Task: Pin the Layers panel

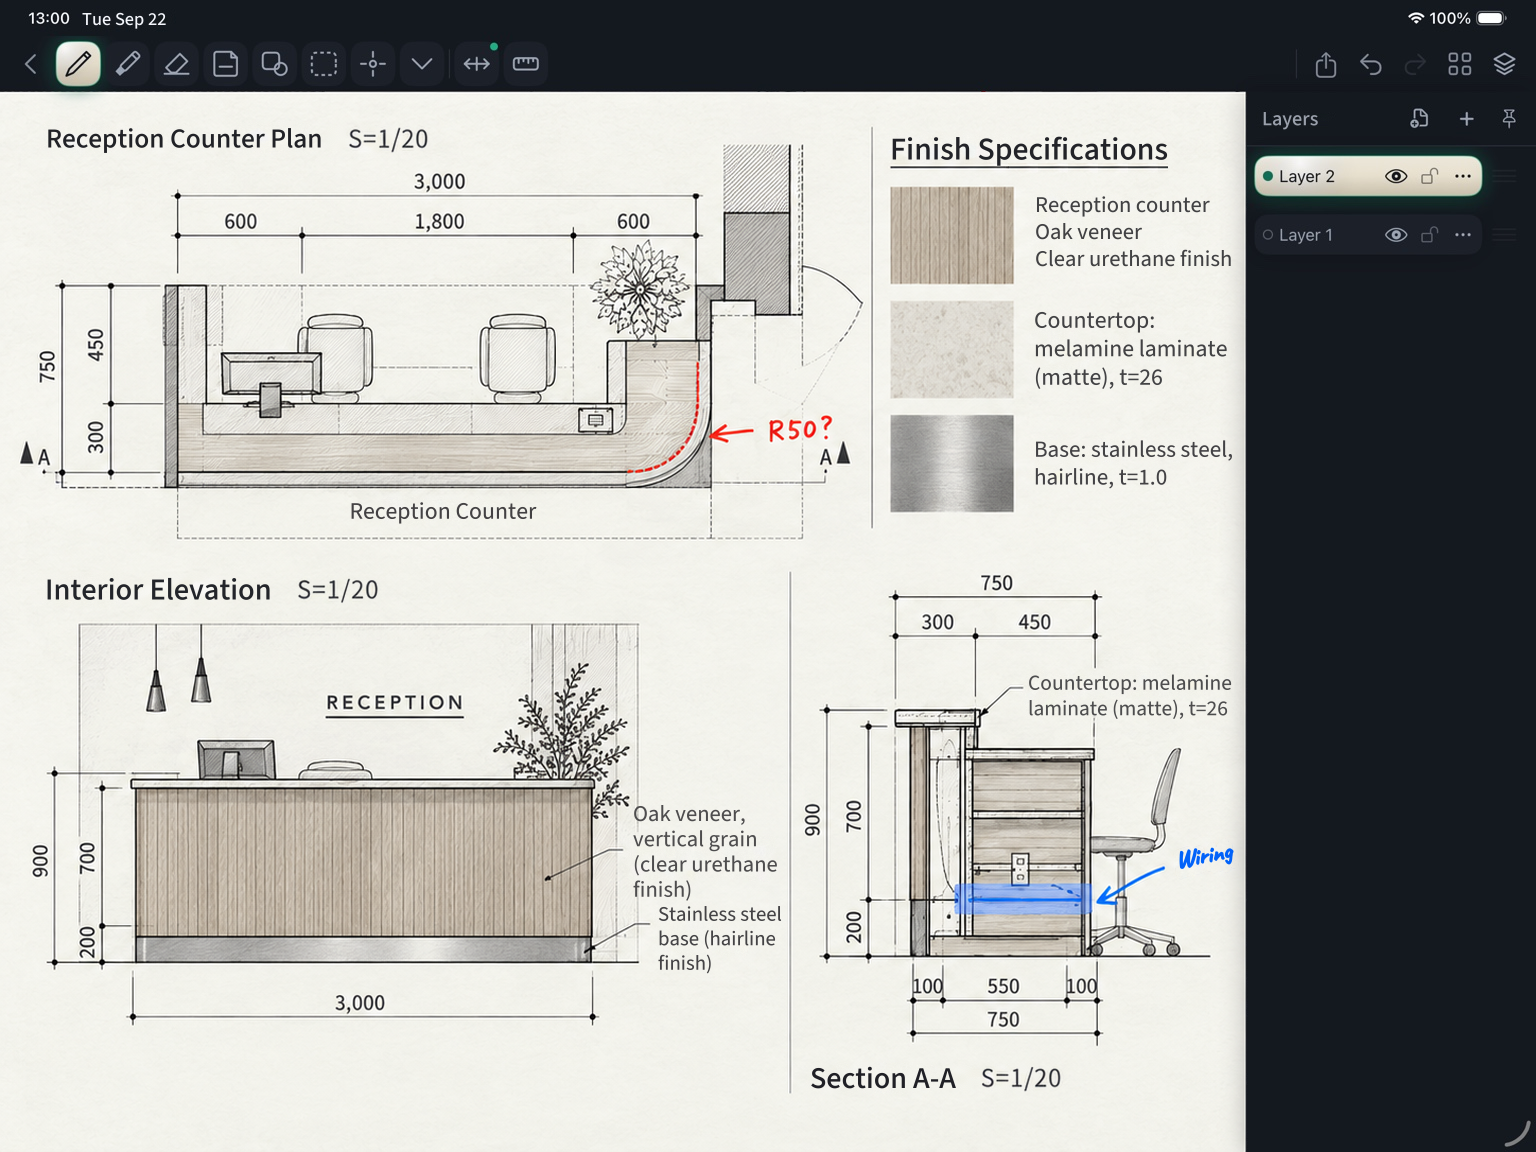Action: [1509, 119]
